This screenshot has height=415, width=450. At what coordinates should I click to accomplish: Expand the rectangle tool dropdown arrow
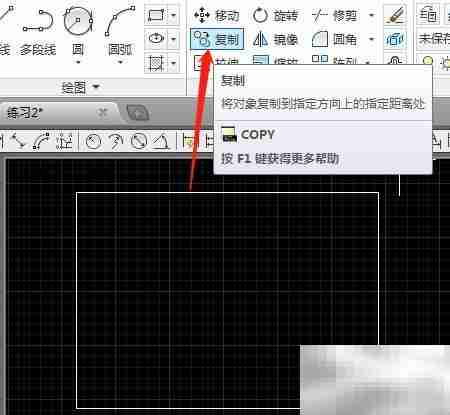(173, 15)
